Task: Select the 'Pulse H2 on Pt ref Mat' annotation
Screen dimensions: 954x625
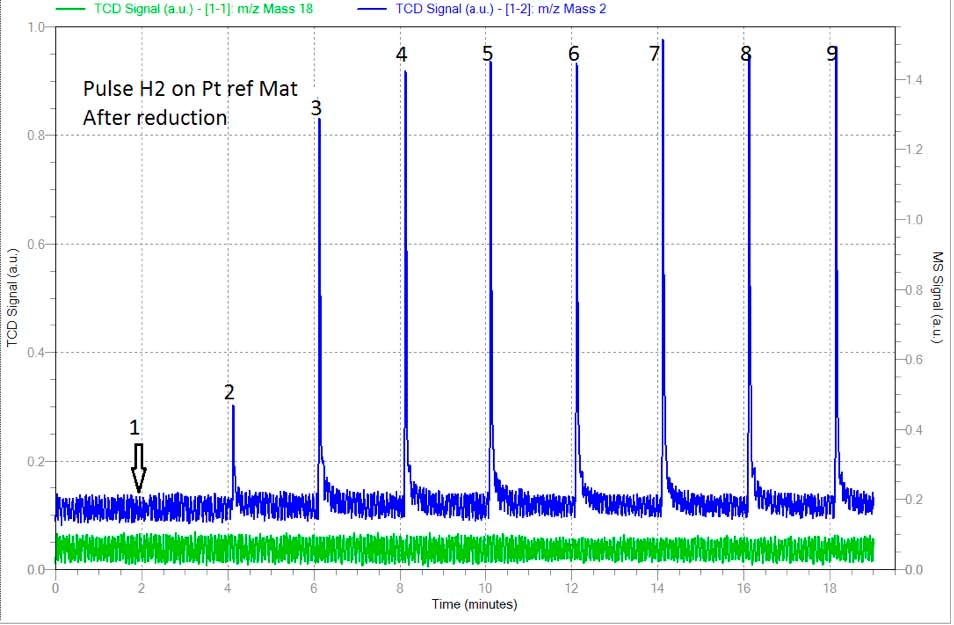Action: pyautogui.click(x=163, y=89)
